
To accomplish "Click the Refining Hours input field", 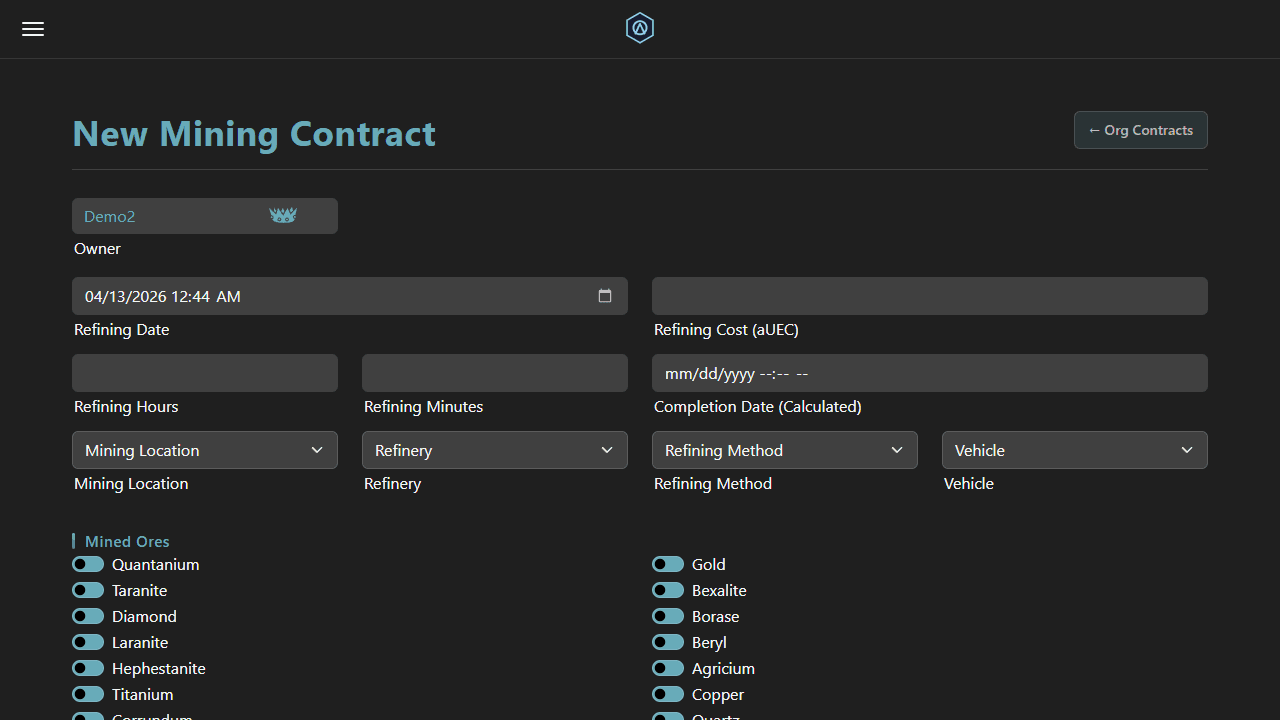I will coord(204,372).
